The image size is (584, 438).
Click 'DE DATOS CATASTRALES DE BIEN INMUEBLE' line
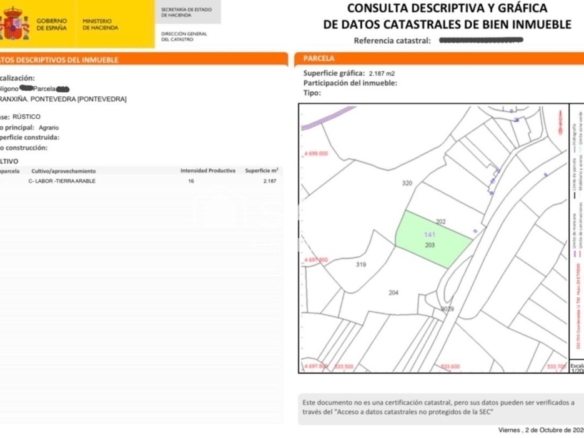point(447,25)
